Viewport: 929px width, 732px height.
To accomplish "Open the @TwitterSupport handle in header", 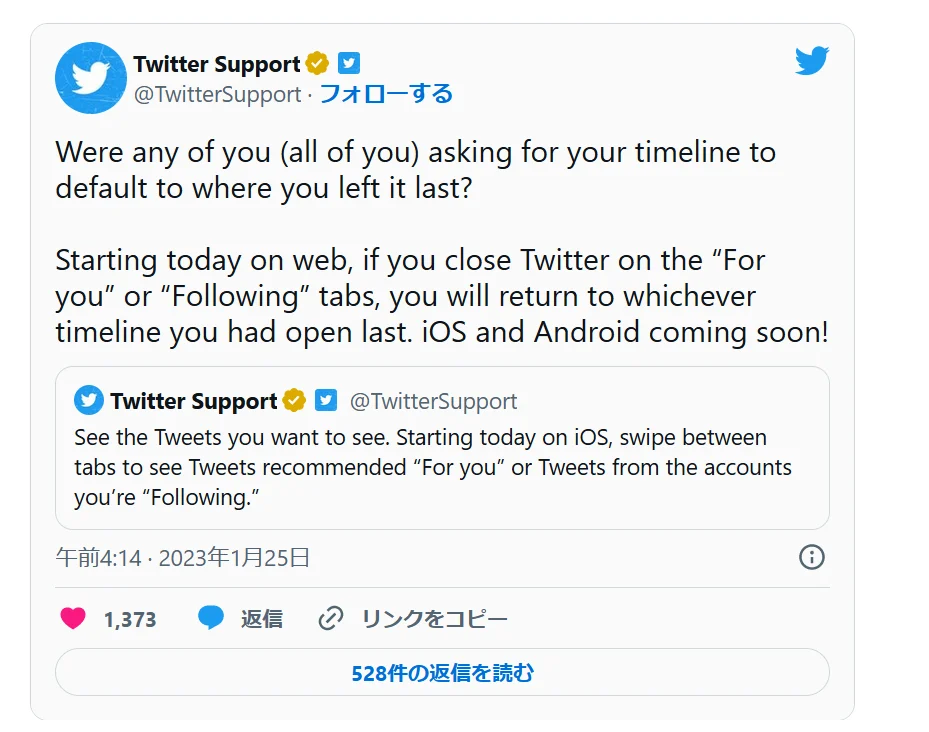I will [x=217, y=94].
